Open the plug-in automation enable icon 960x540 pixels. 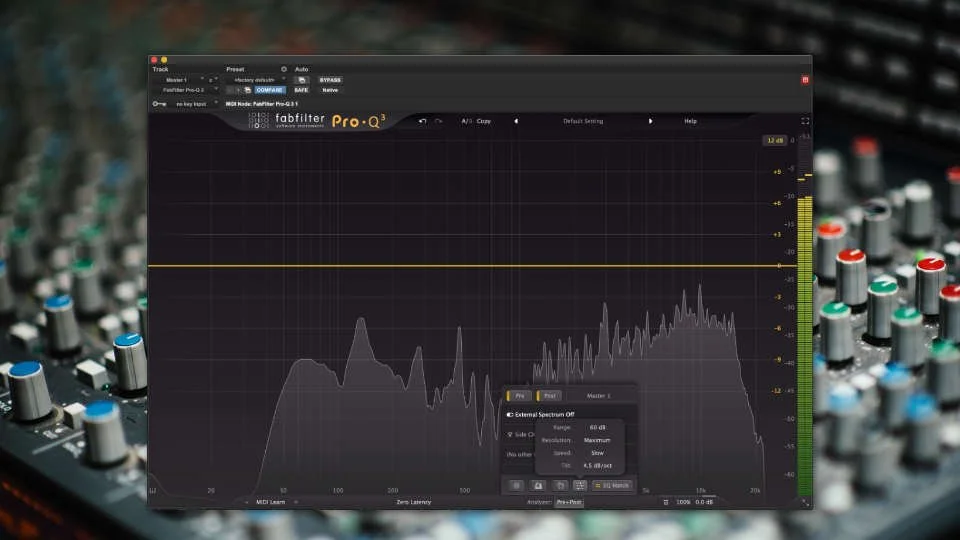coord(301,80)
